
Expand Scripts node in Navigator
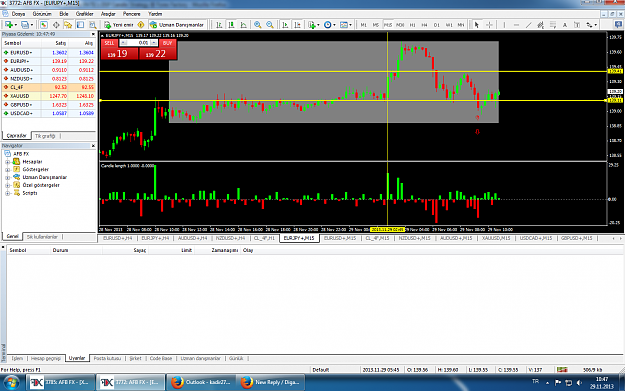8,193
